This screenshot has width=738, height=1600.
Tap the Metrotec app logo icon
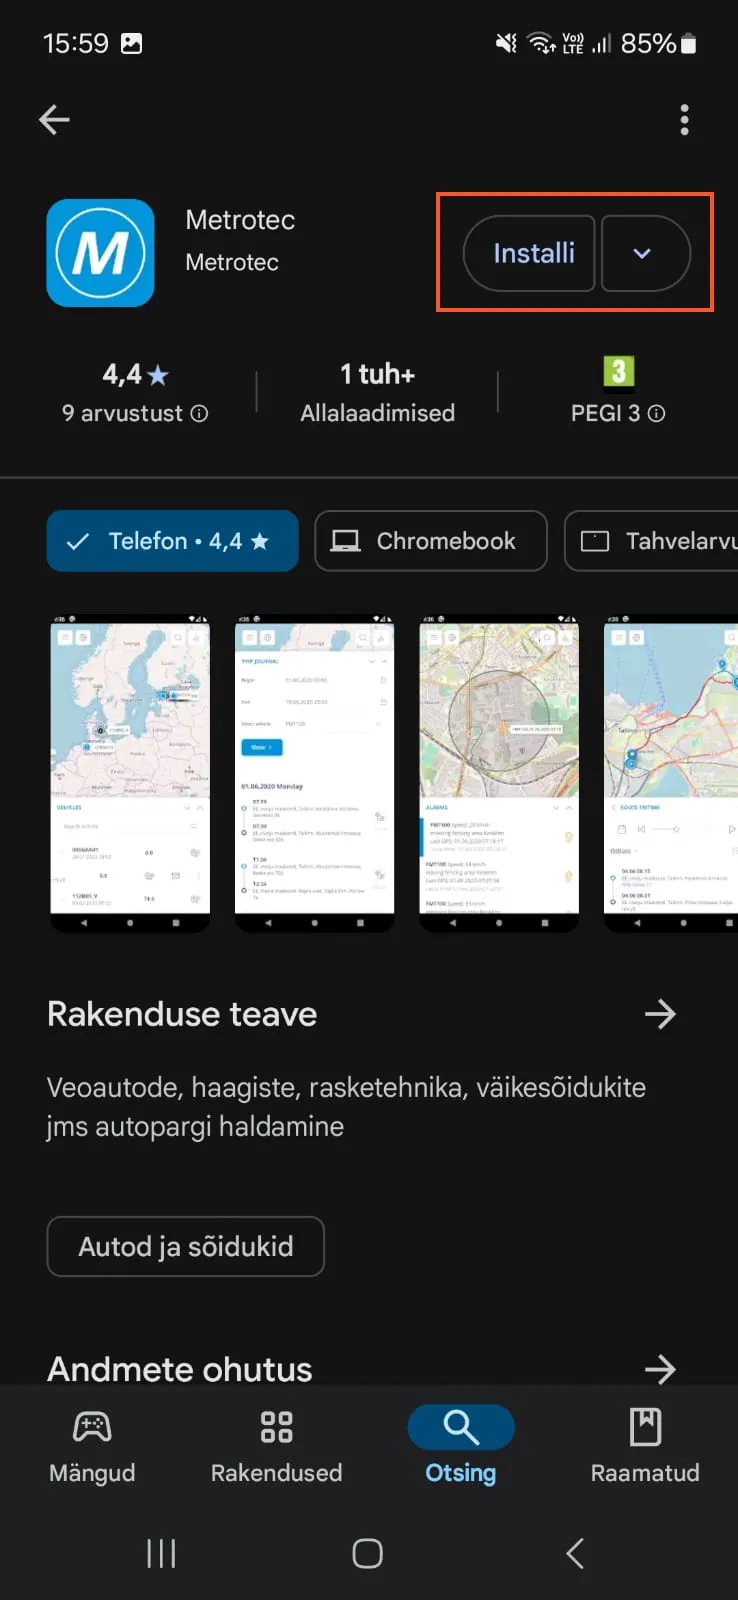100,253
